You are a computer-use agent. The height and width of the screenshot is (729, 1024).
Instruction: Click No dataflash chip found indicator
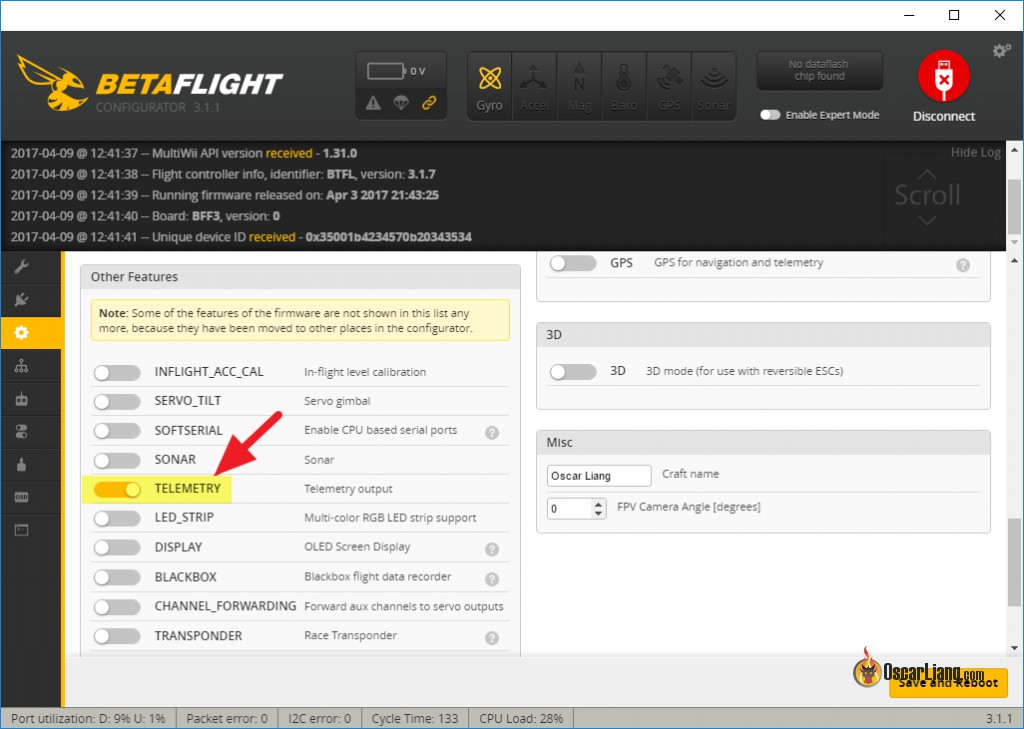[x=819, y=71]
